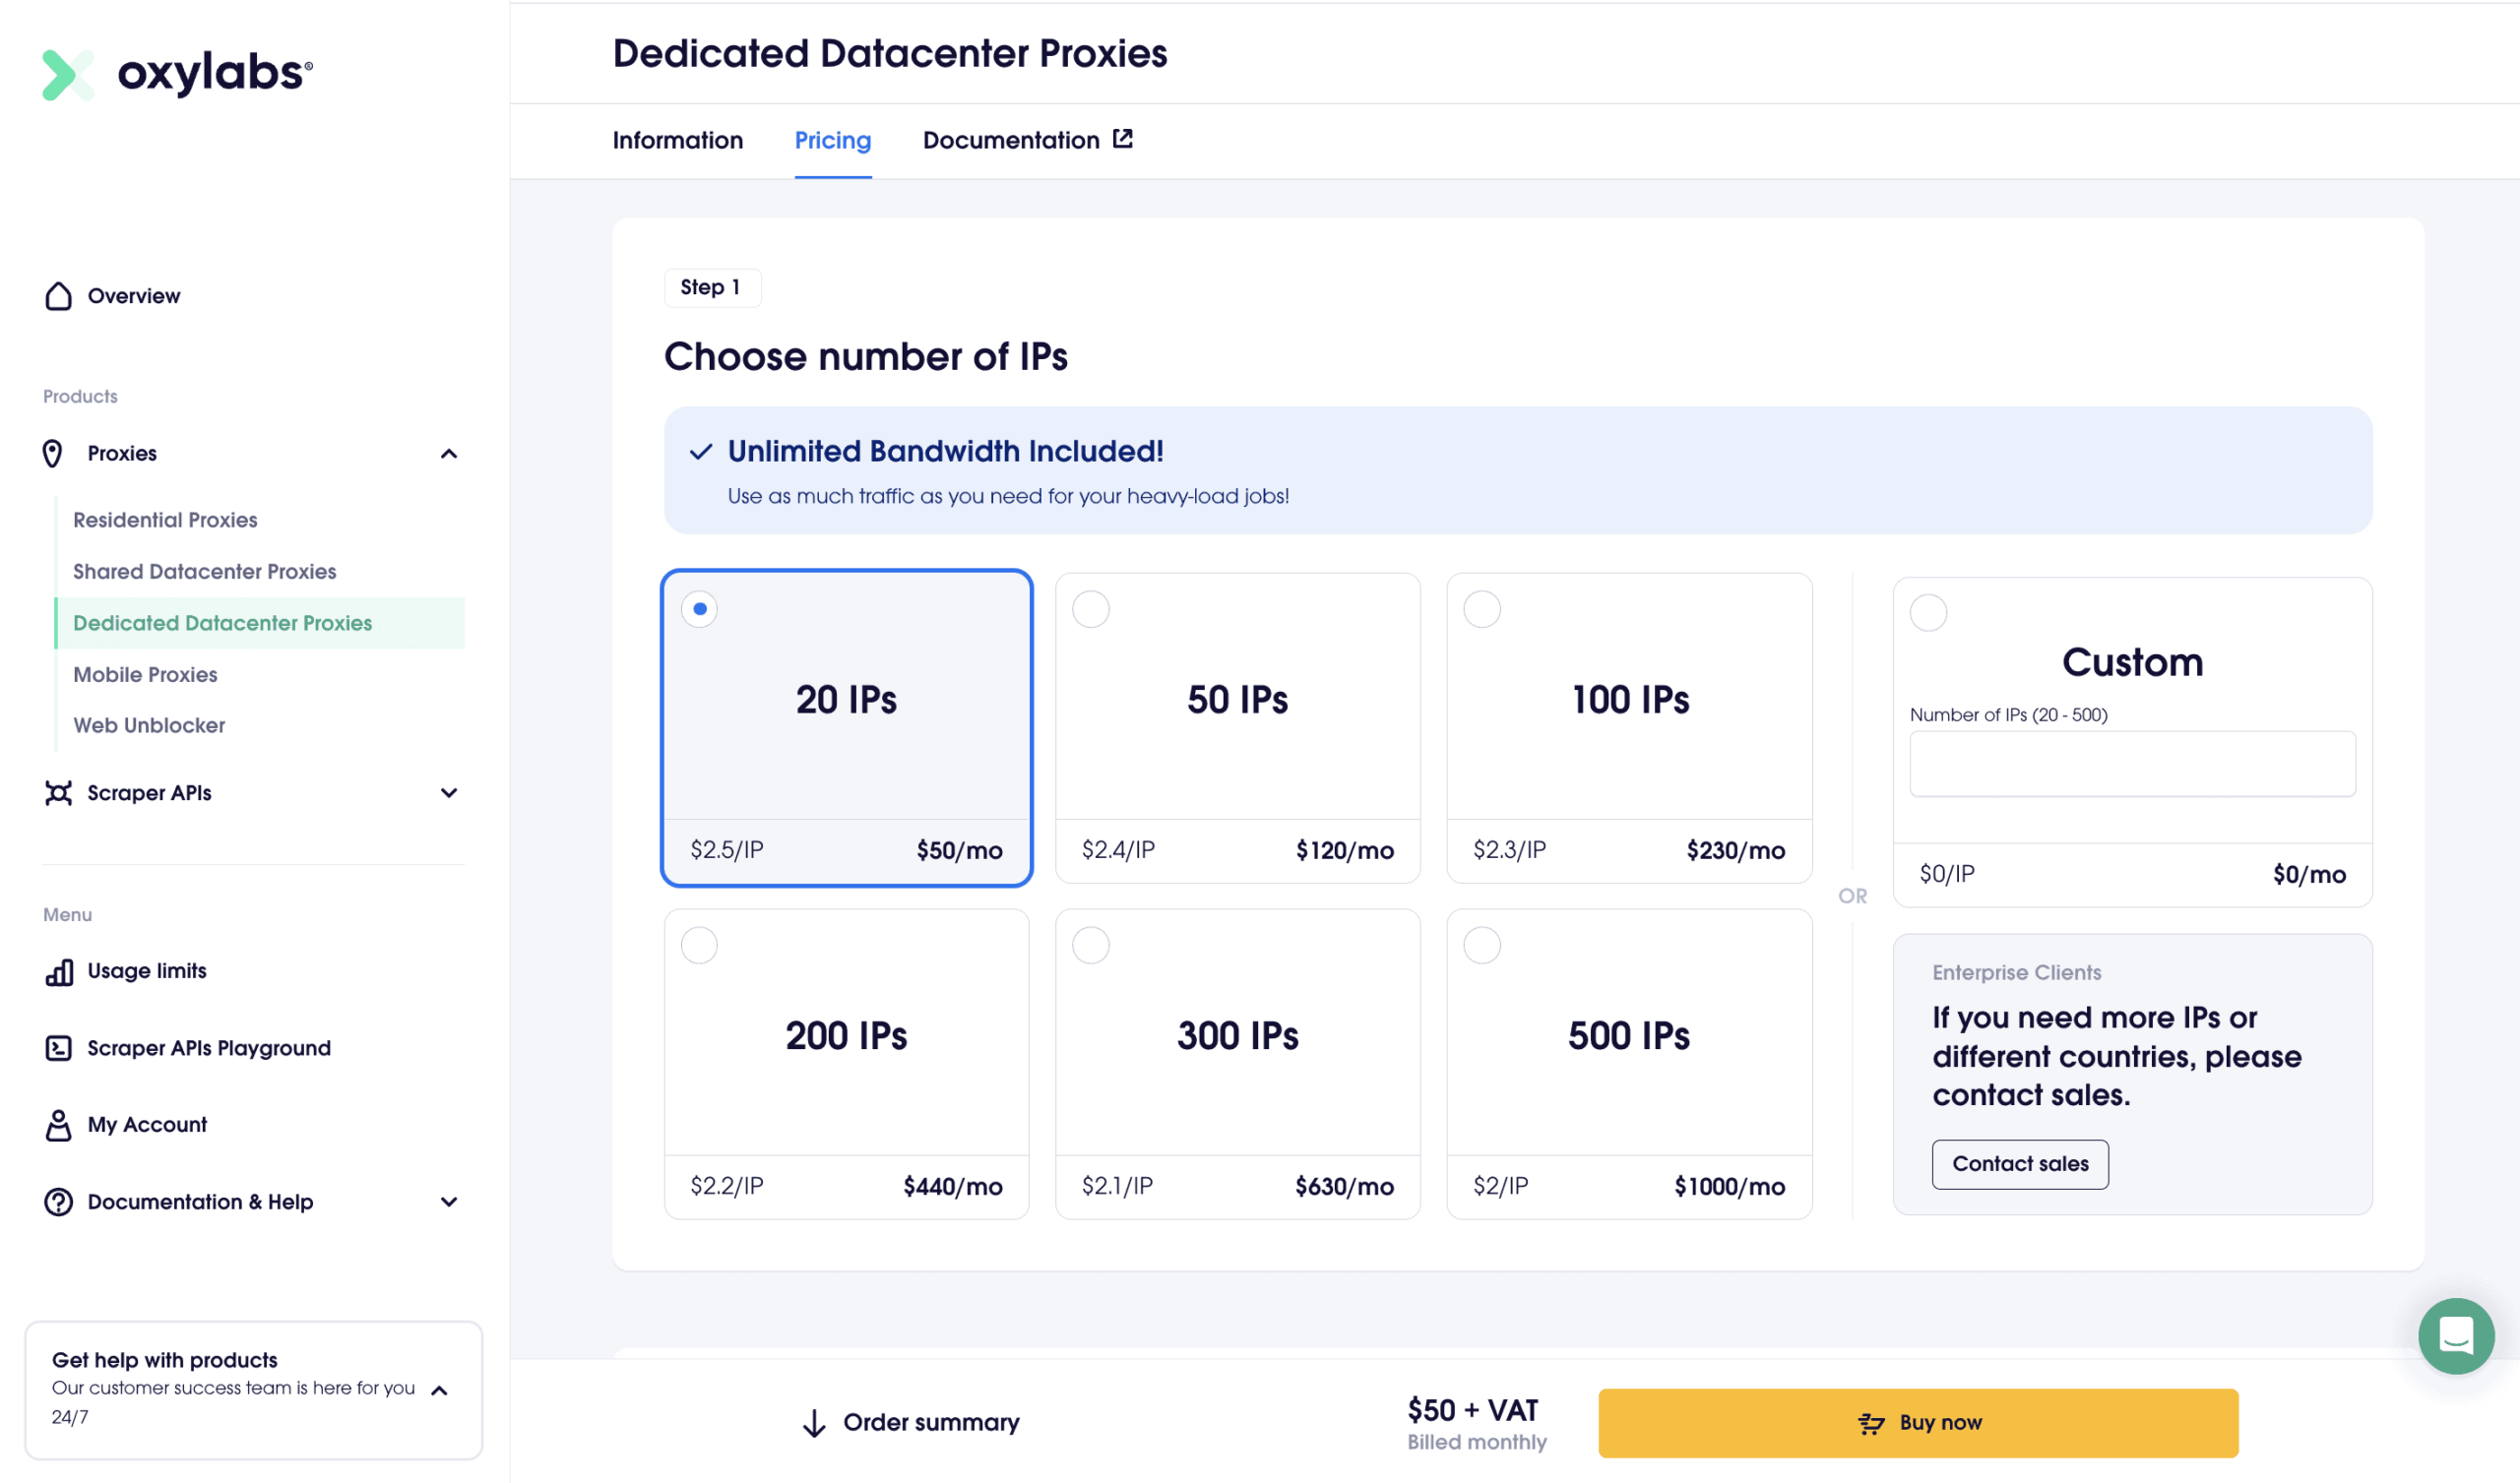Click the cart icon in Buy now
The height and width of the screenshot is (1483, 2520).
[1870, 1423]
